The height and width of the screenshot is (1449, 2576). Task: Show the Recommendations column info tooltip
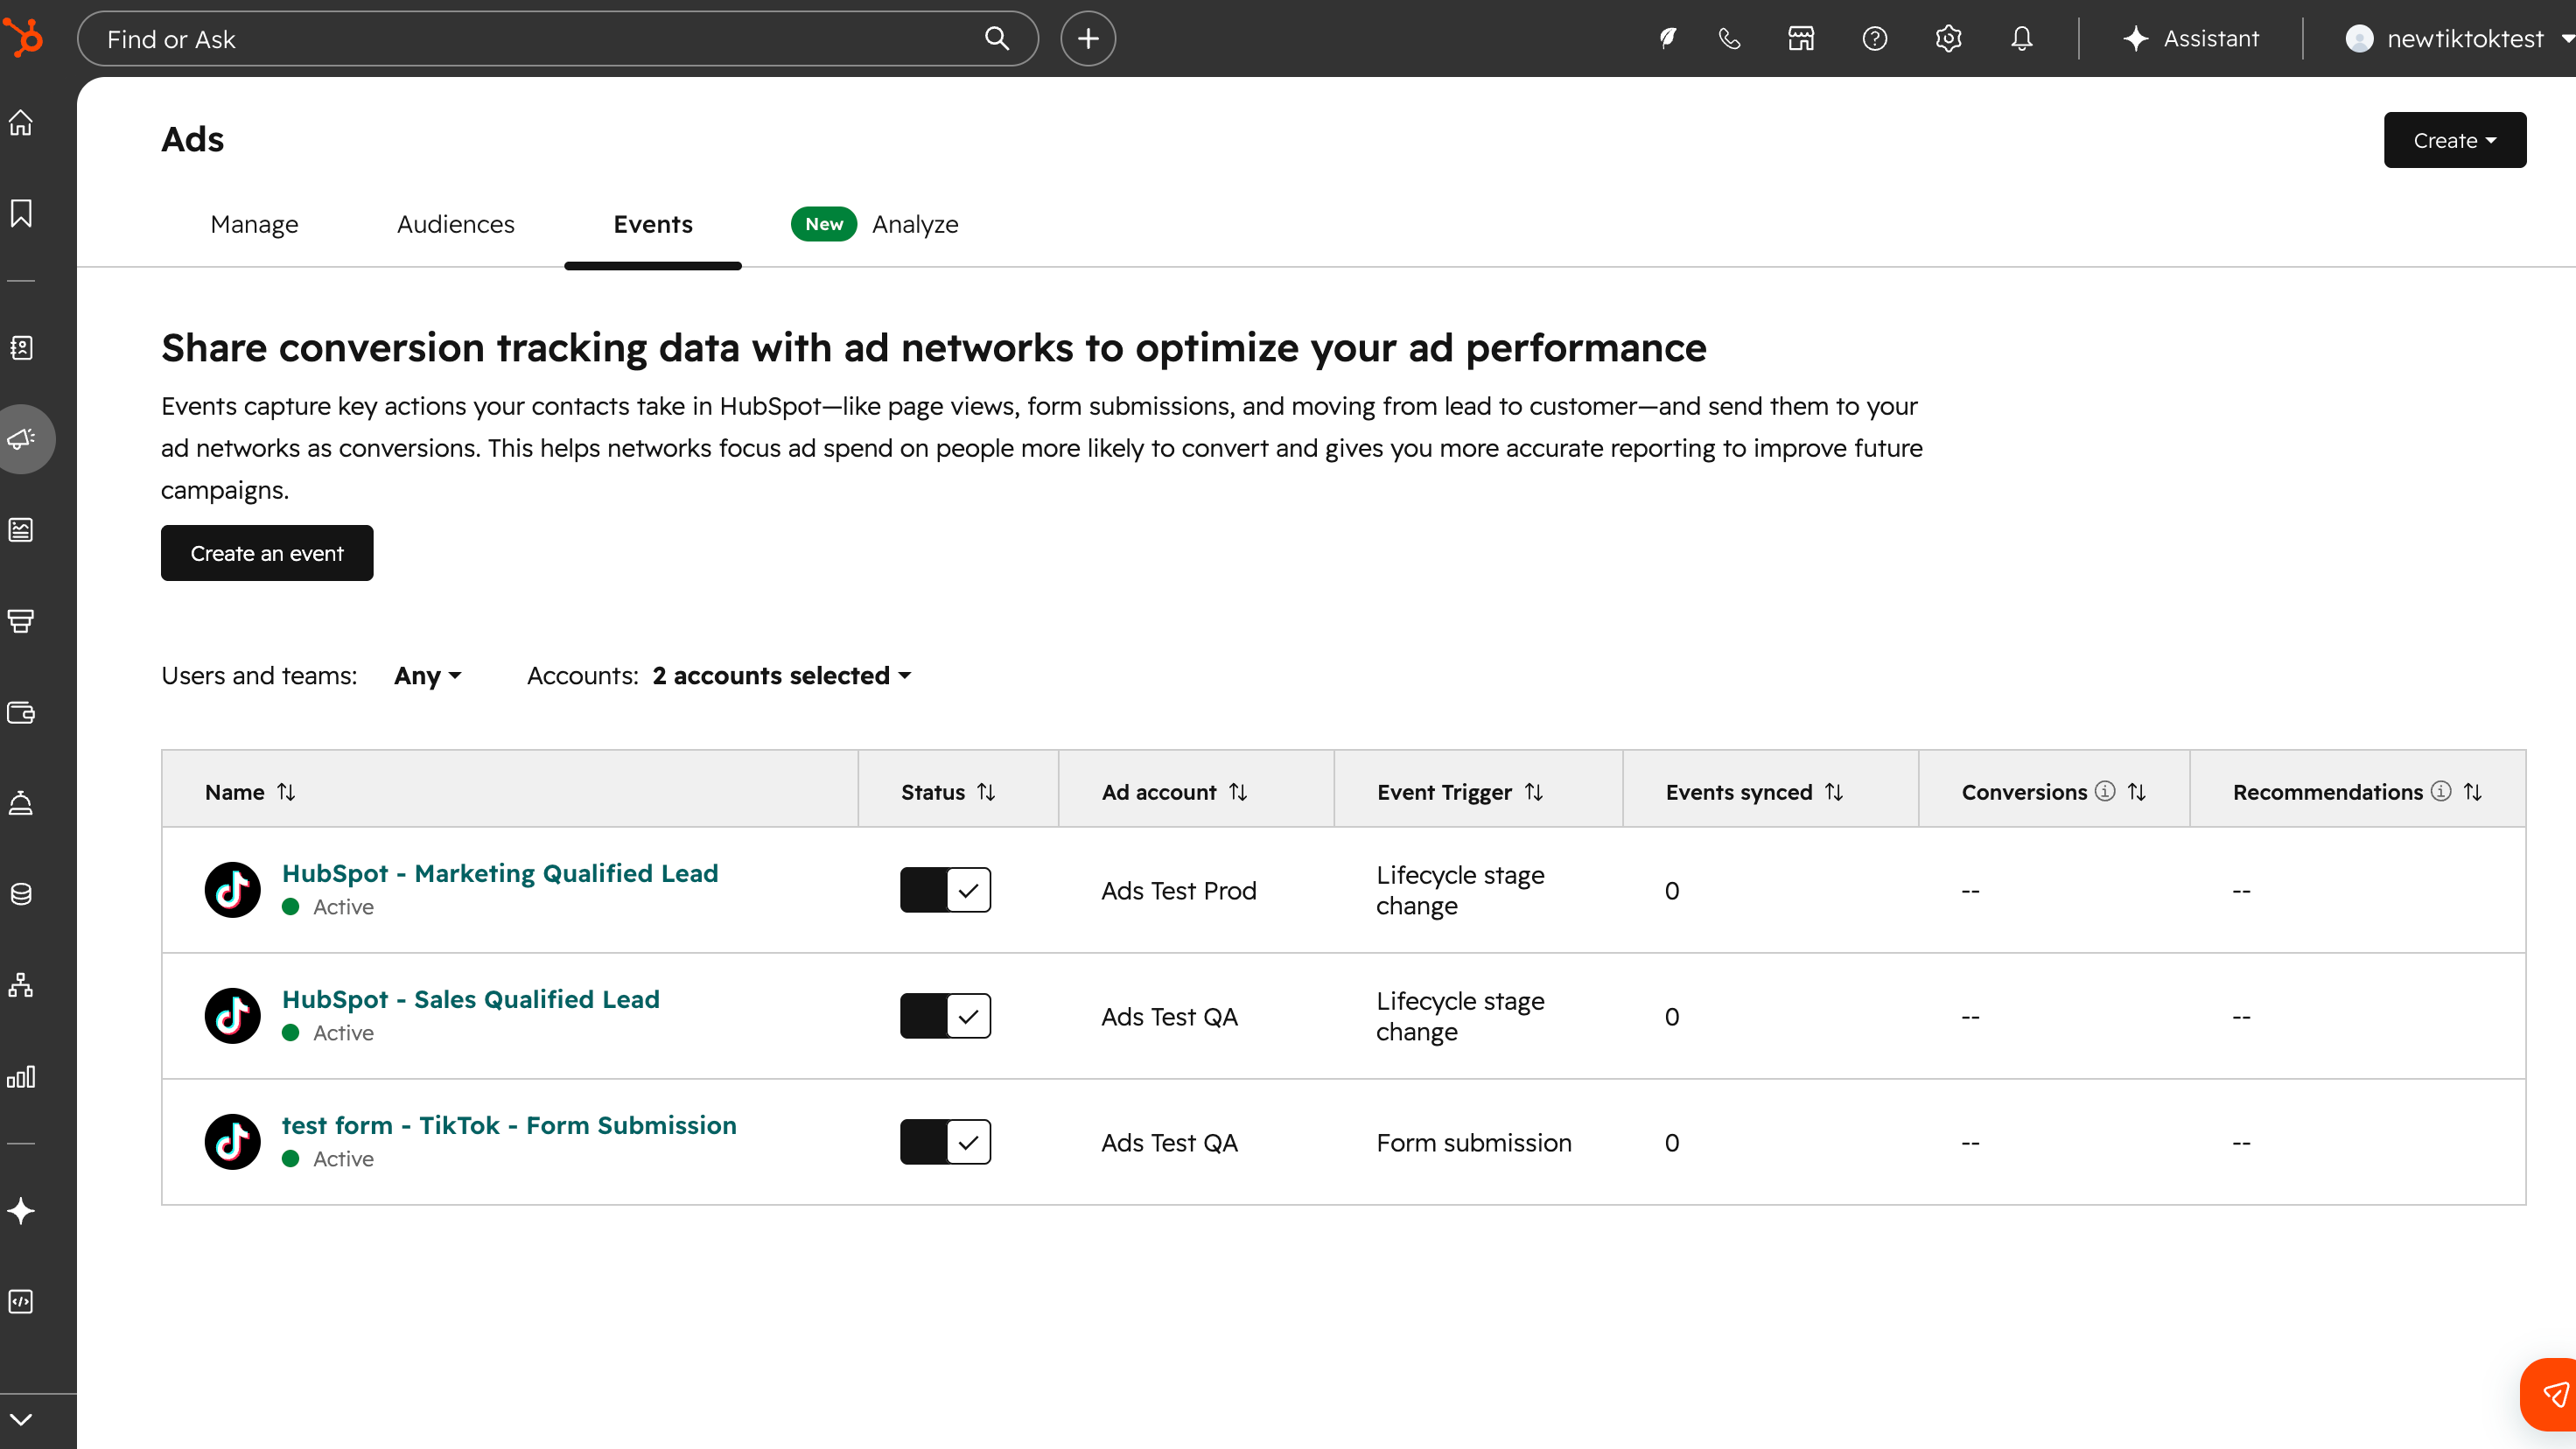[2440, 791]
